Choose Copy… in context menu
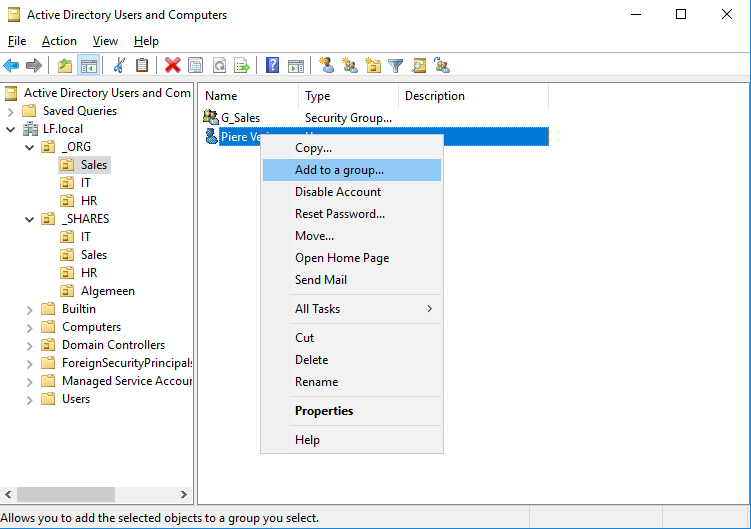This screenshot has height=529, width=751. click(352, 148)
